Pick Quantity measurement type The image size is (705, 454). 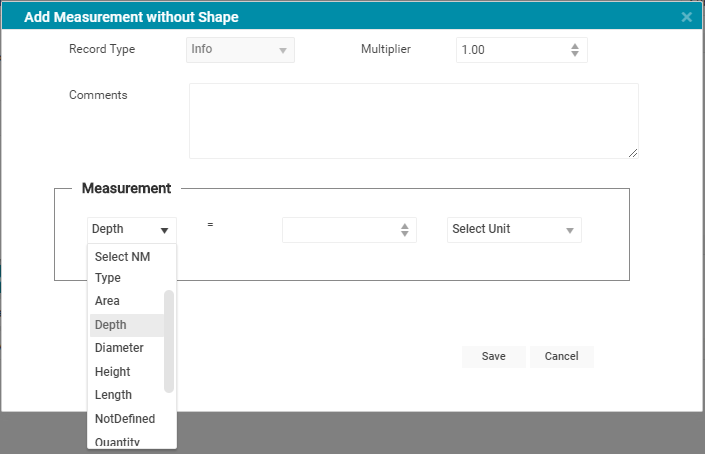(x=117, y=441)
